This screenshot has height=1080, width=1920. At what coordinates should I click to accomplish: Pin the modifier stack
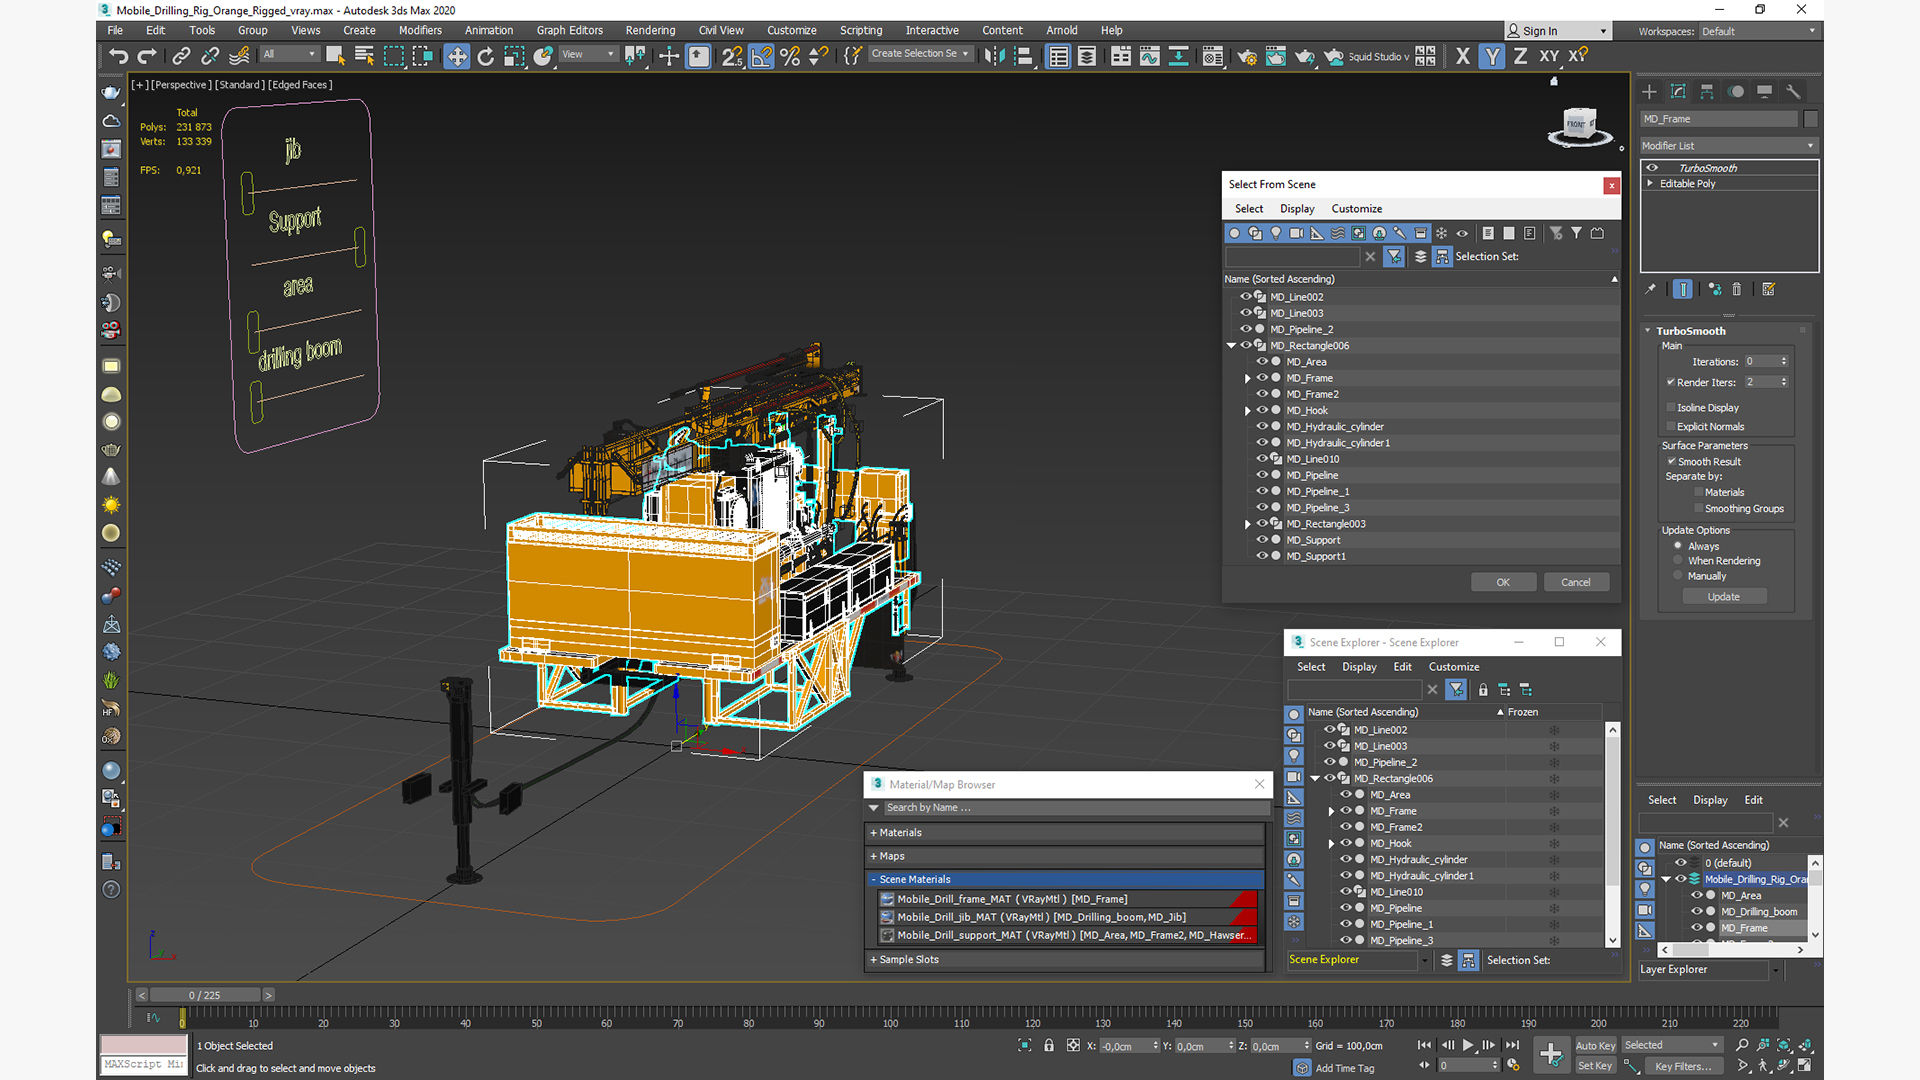click(x=1650, y=289)
